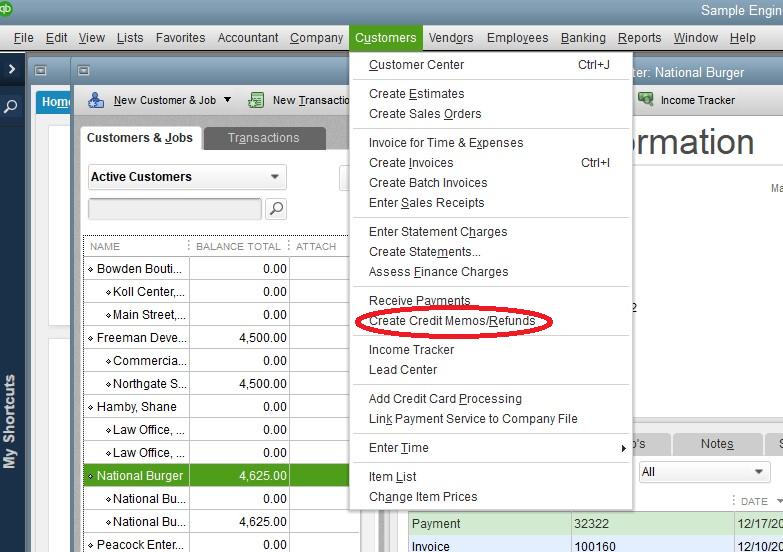
Task: Open the Window menu
Action: pos(696,38)
